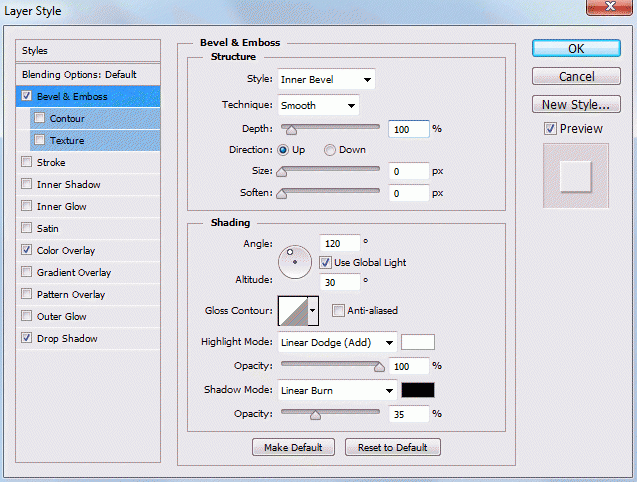
Task: Click the Shadow Opacity value field
Action: pyautogui.click(x=409, y=414)
